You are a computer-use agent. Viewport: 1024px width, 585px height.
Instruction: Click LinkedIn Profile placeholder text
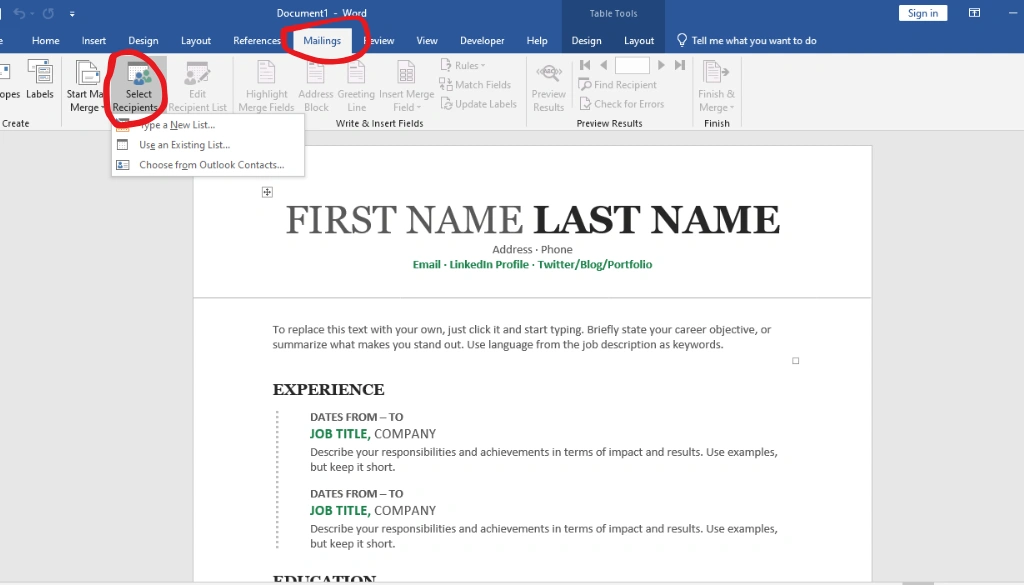(489, 264)
